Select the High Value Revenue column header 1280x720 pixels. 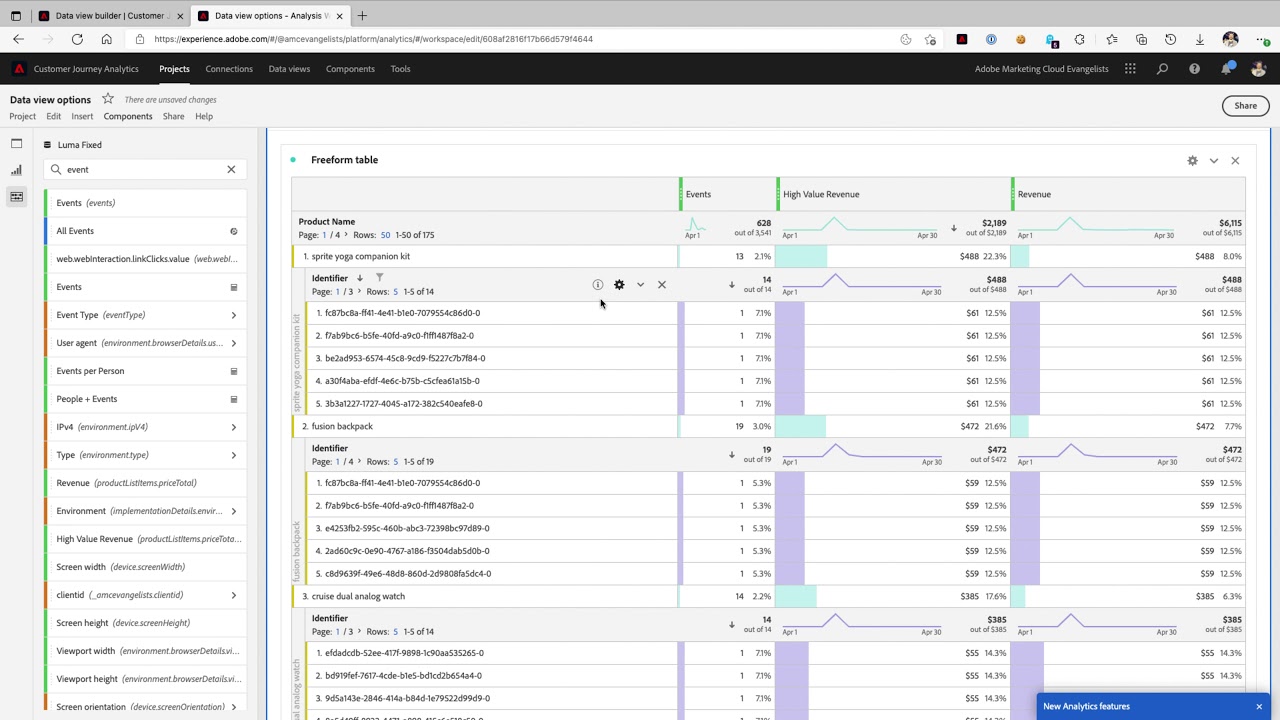(x=893, y=194)
